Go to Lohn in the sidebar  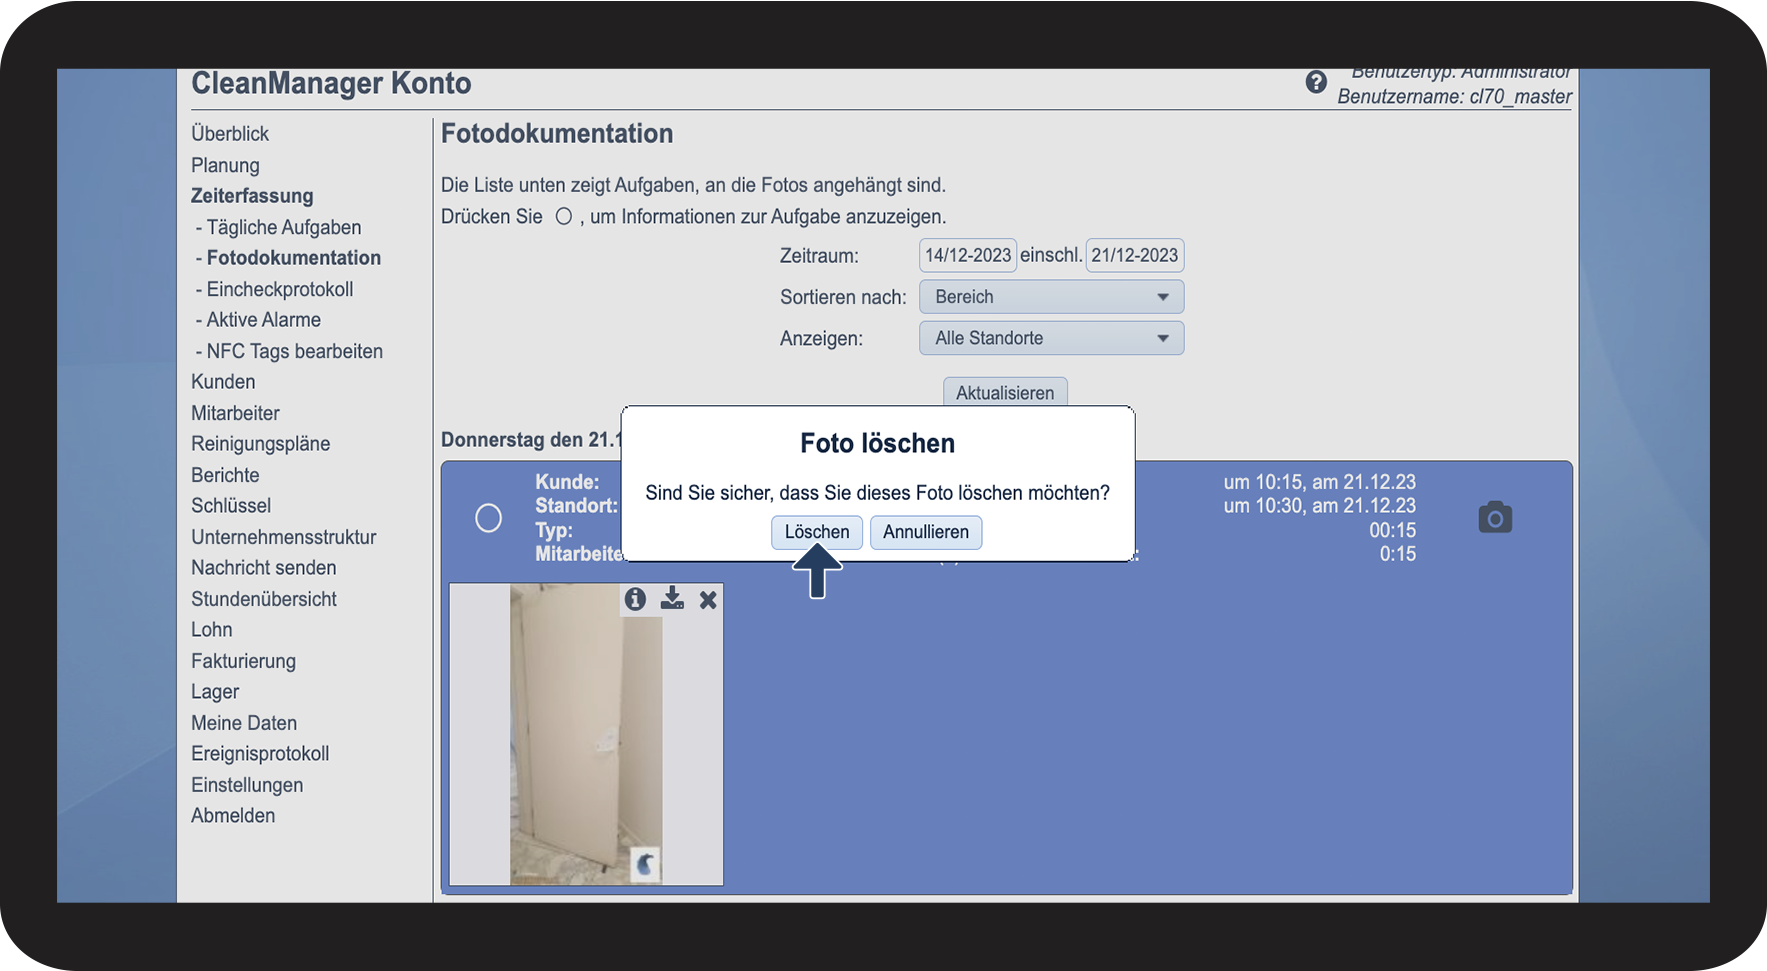tap(212, 630)
